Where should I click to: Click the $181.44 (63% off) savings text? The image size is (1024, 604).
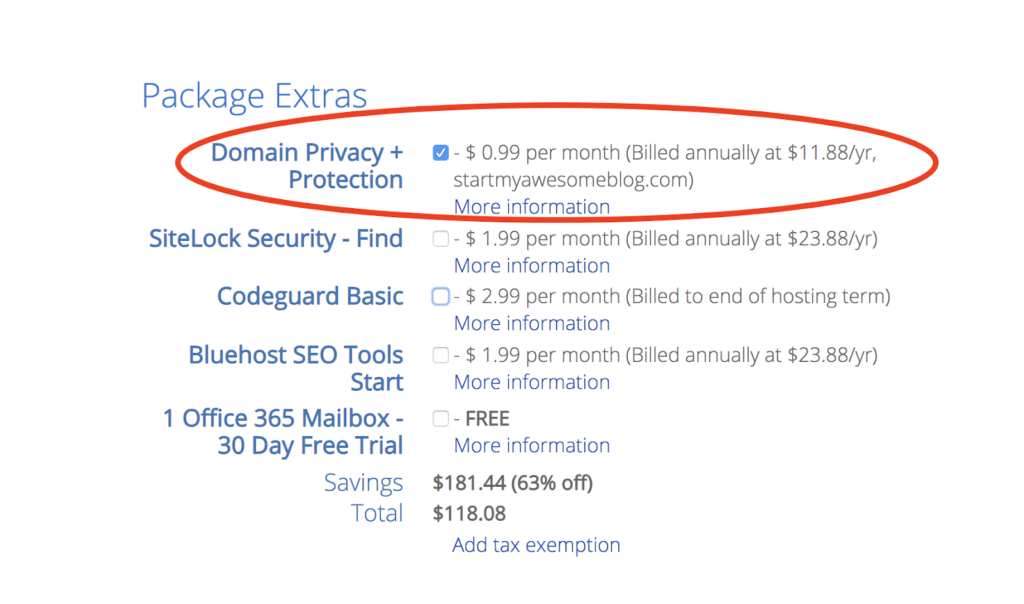click(x=513, y=483)
